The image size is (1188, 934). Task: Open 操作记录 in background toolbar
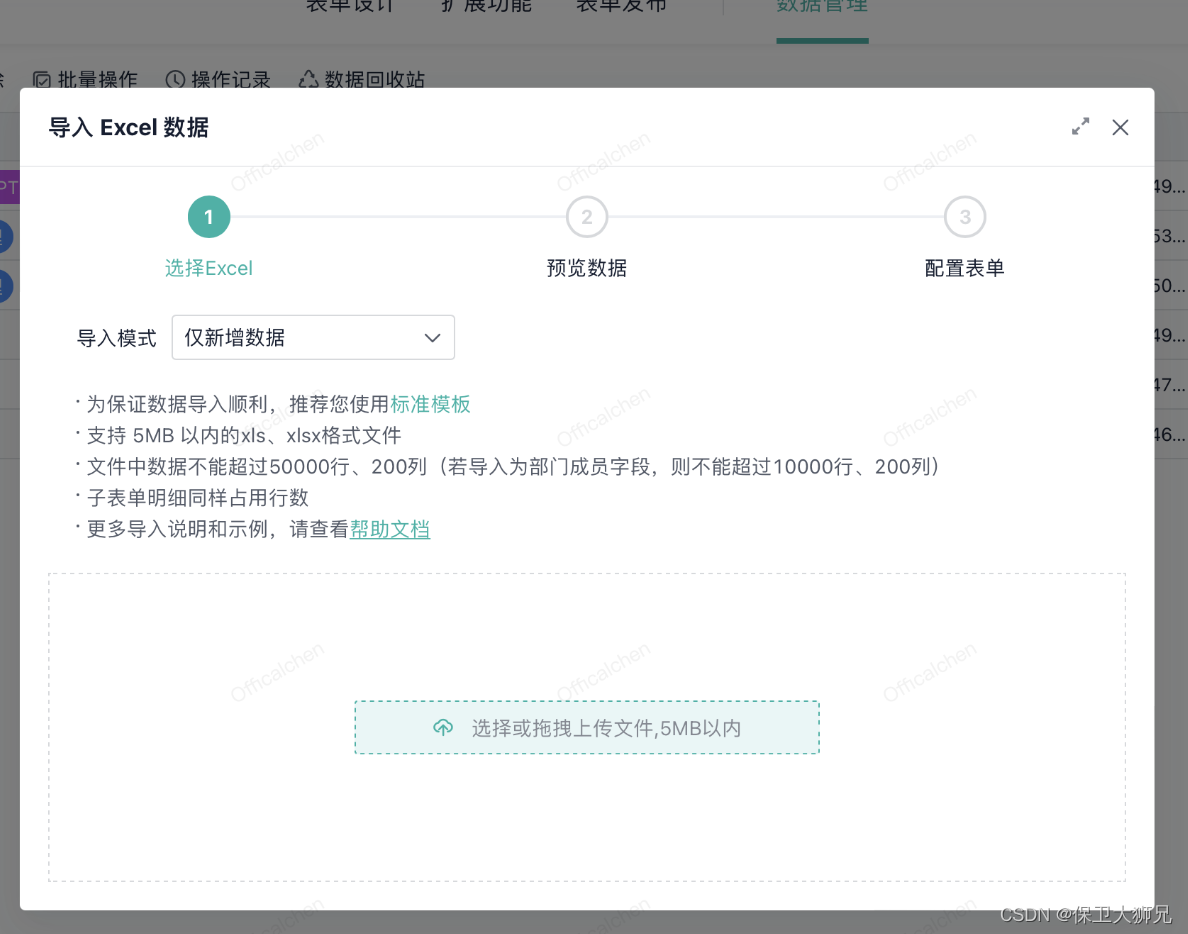[218, 80]
